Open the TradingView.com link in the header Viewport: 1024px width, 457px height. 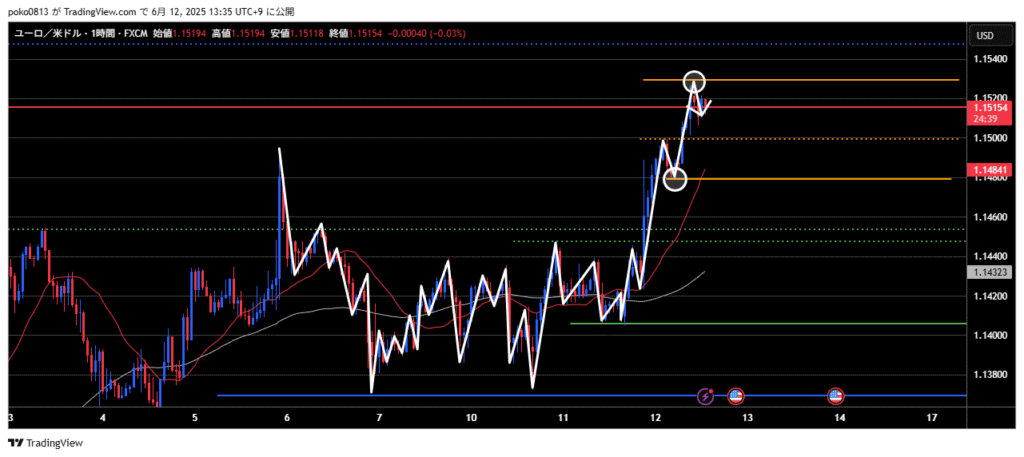click(98, 10)
